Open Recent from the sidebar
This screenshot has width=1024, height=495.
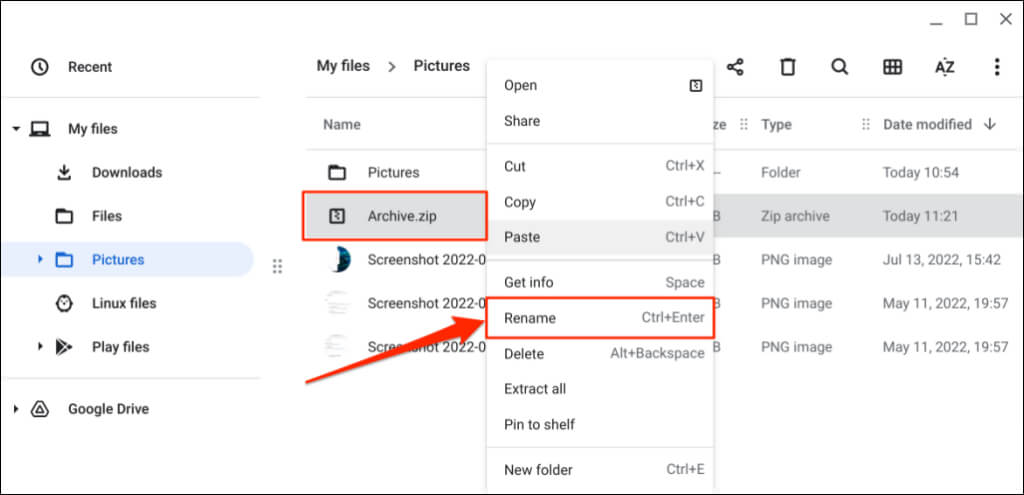click(89, 67)
